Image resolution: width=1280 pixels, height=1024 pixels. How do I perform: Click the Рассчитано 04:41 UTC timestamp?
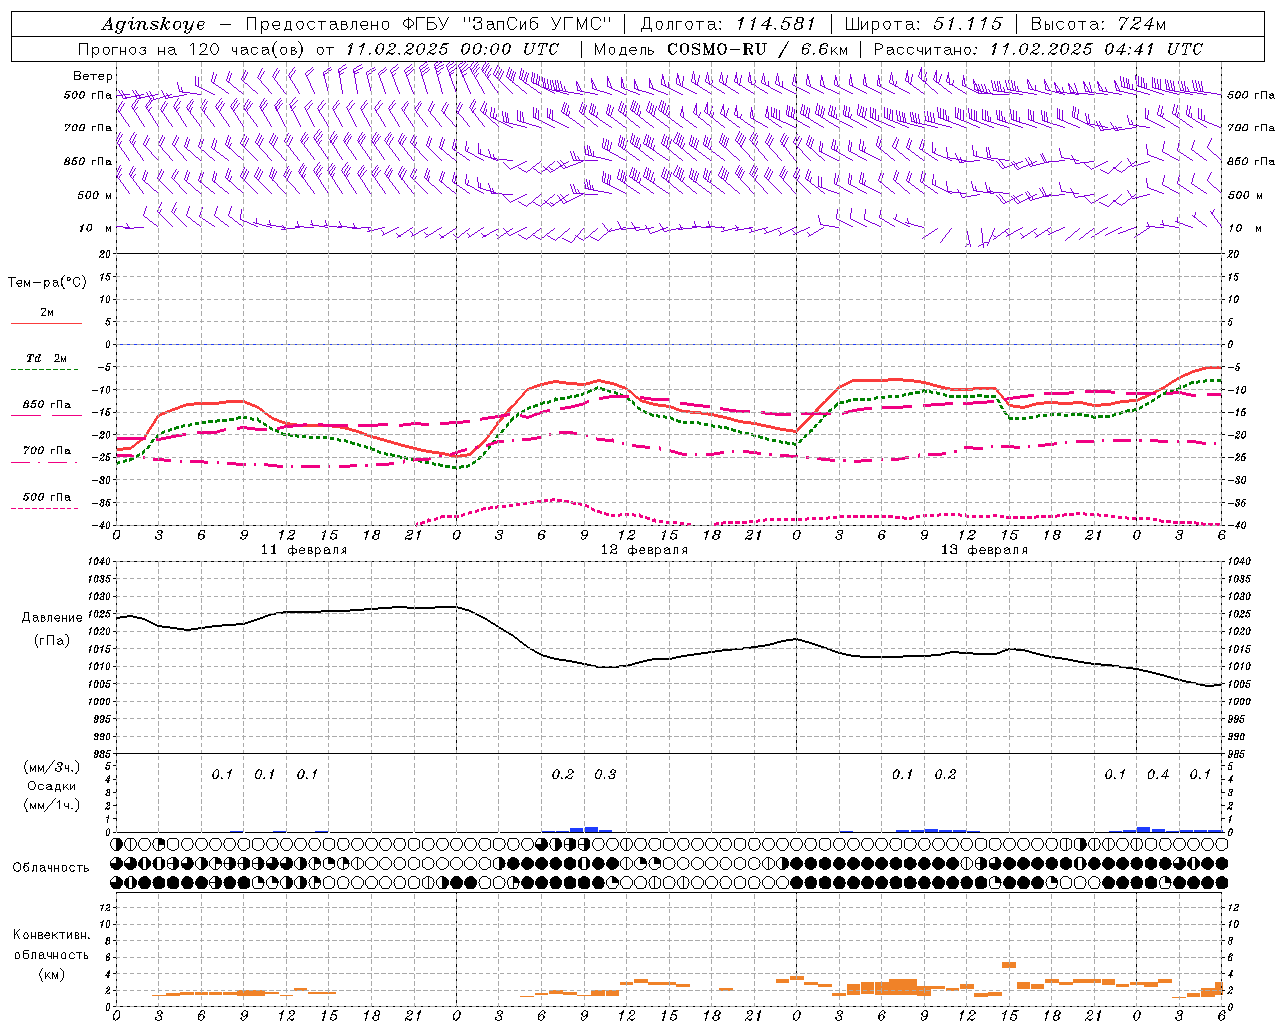[x=1038, y=49]
